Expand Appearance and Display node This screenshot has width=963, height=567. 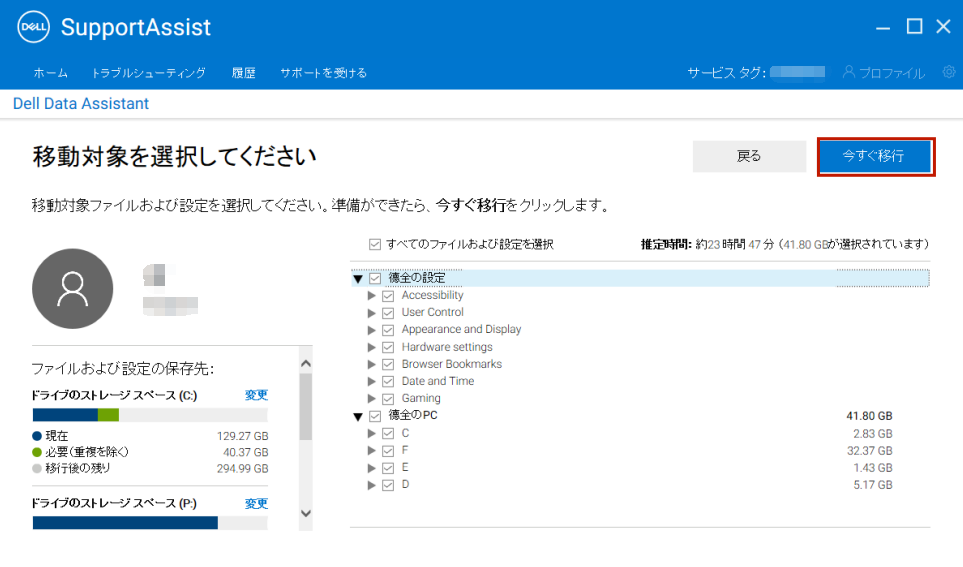click(x=372, y=330)
